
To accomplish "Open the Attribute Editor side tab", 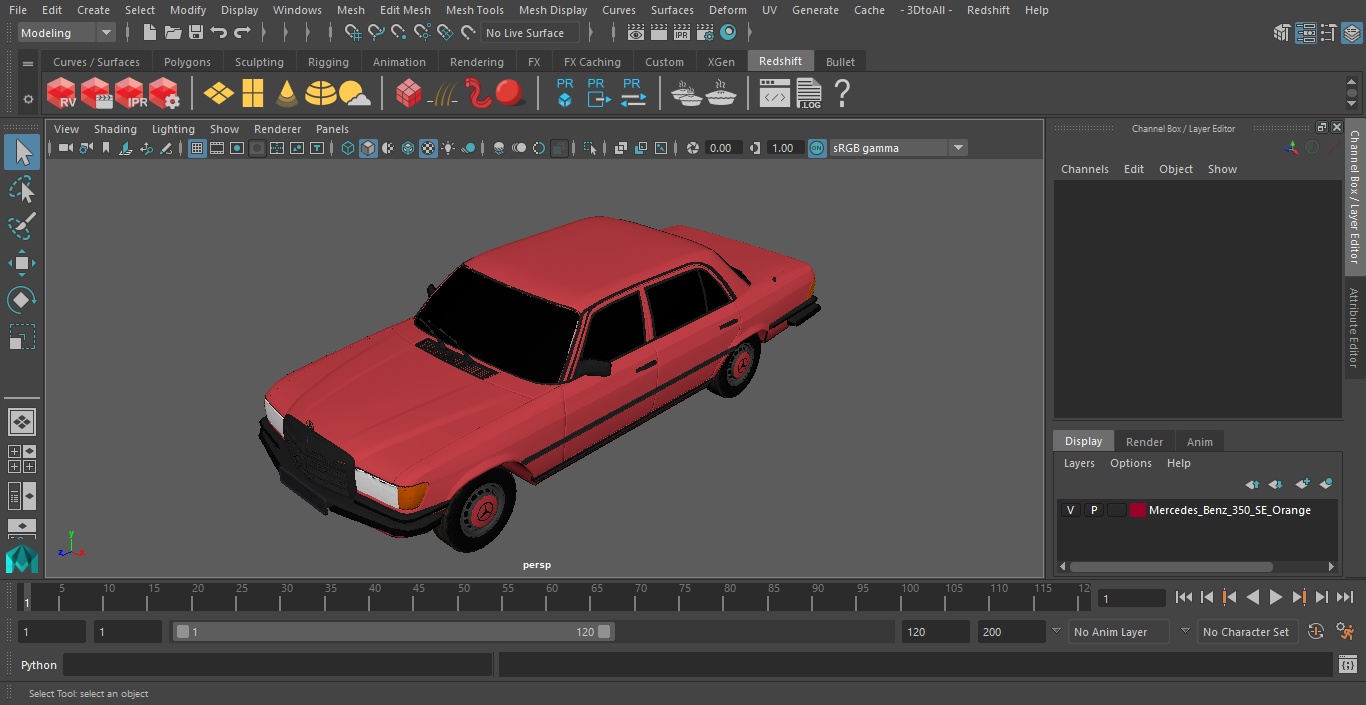I will (x=1354, y=328).
